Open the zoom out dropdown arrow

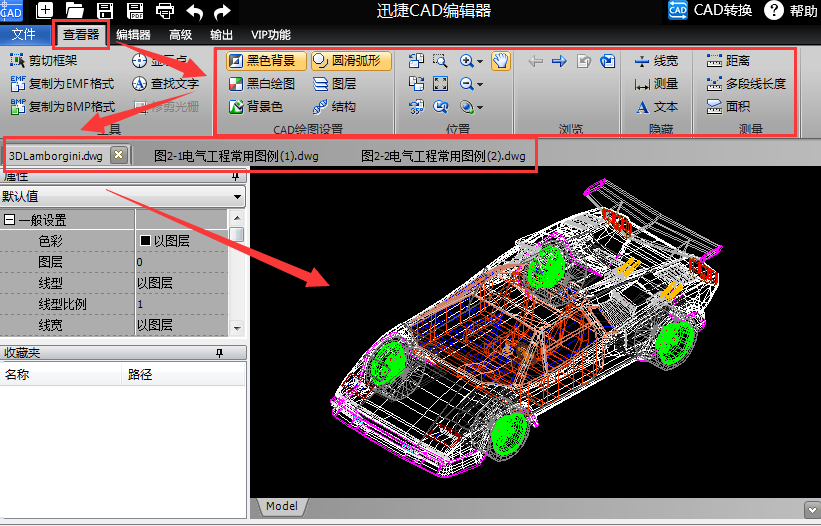tap(480, 84)
